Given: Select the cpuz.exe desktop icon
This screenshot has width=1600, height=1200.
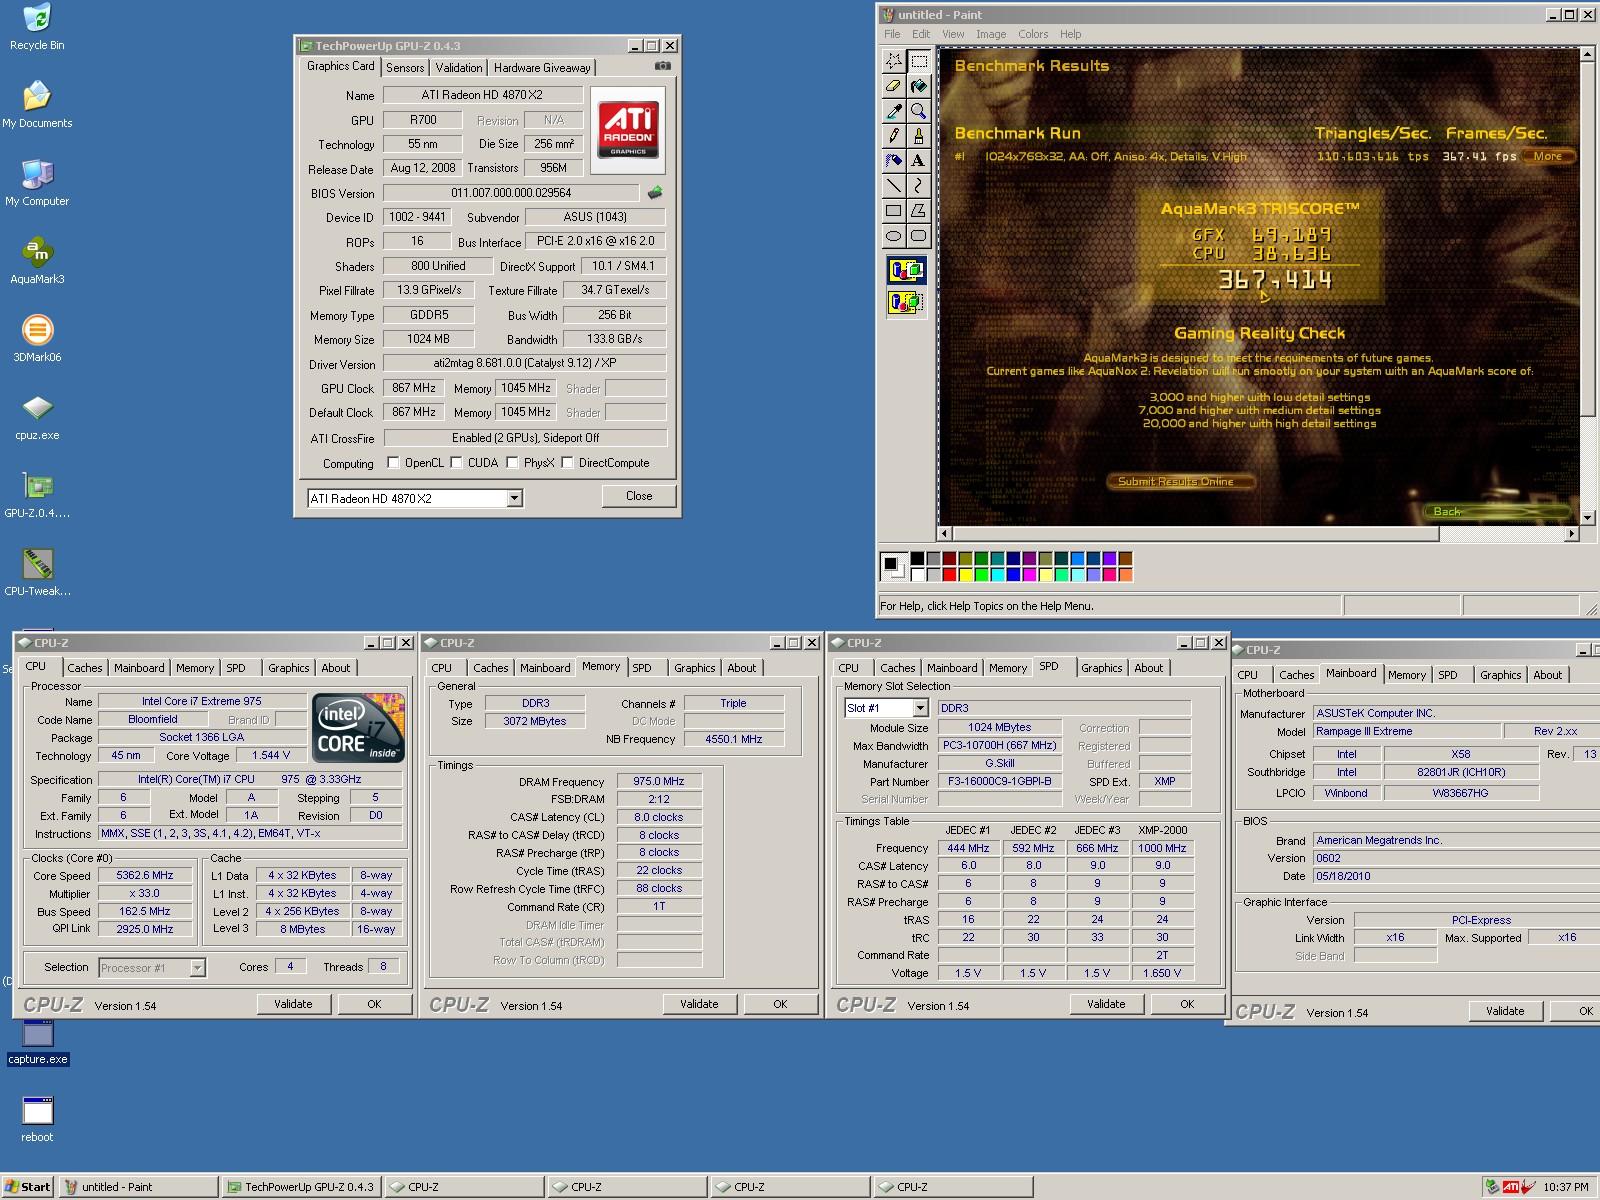Looking at the screenshot, I should click(37, 417).
